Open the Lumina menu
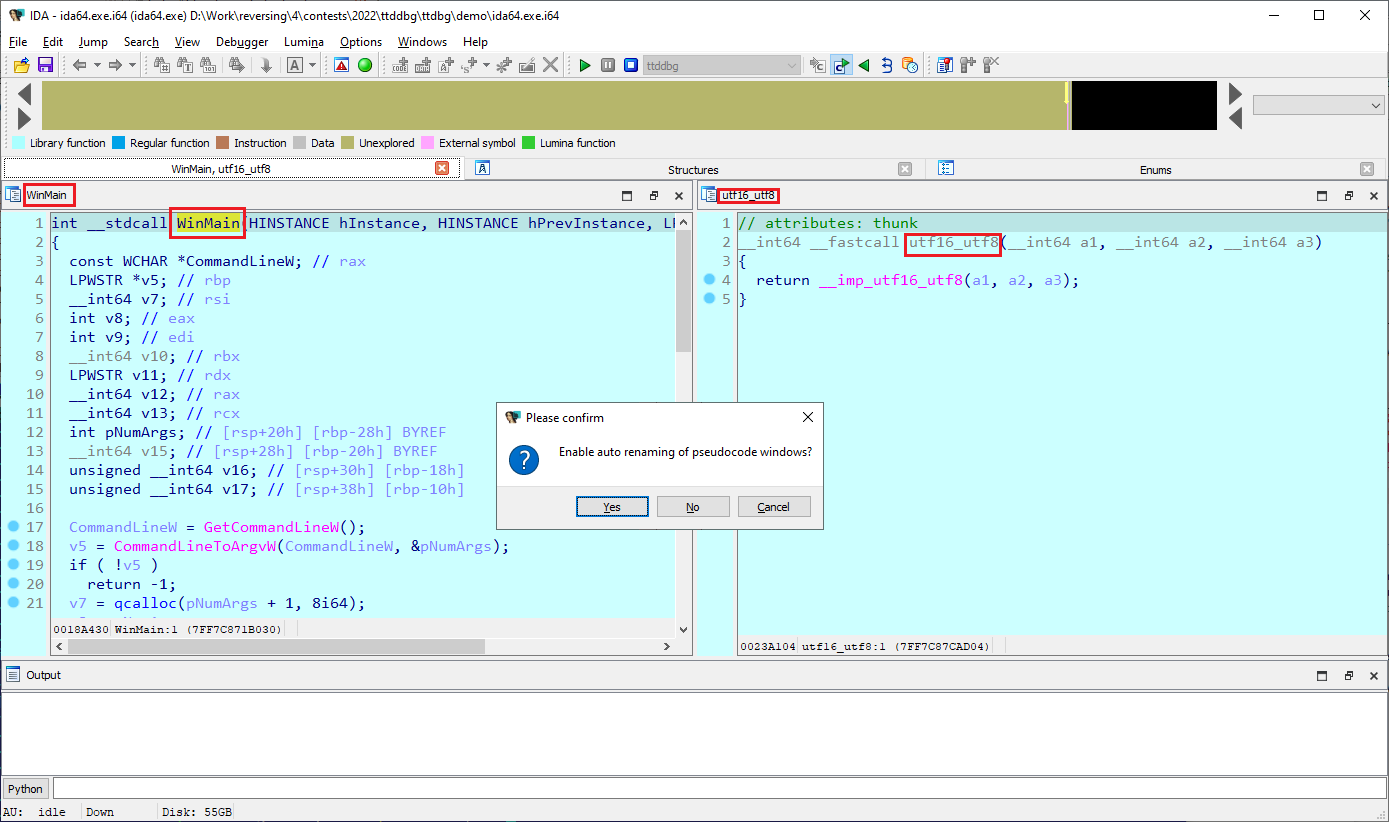The height and width of the screenshot is (822, 1389). [303, 42]
